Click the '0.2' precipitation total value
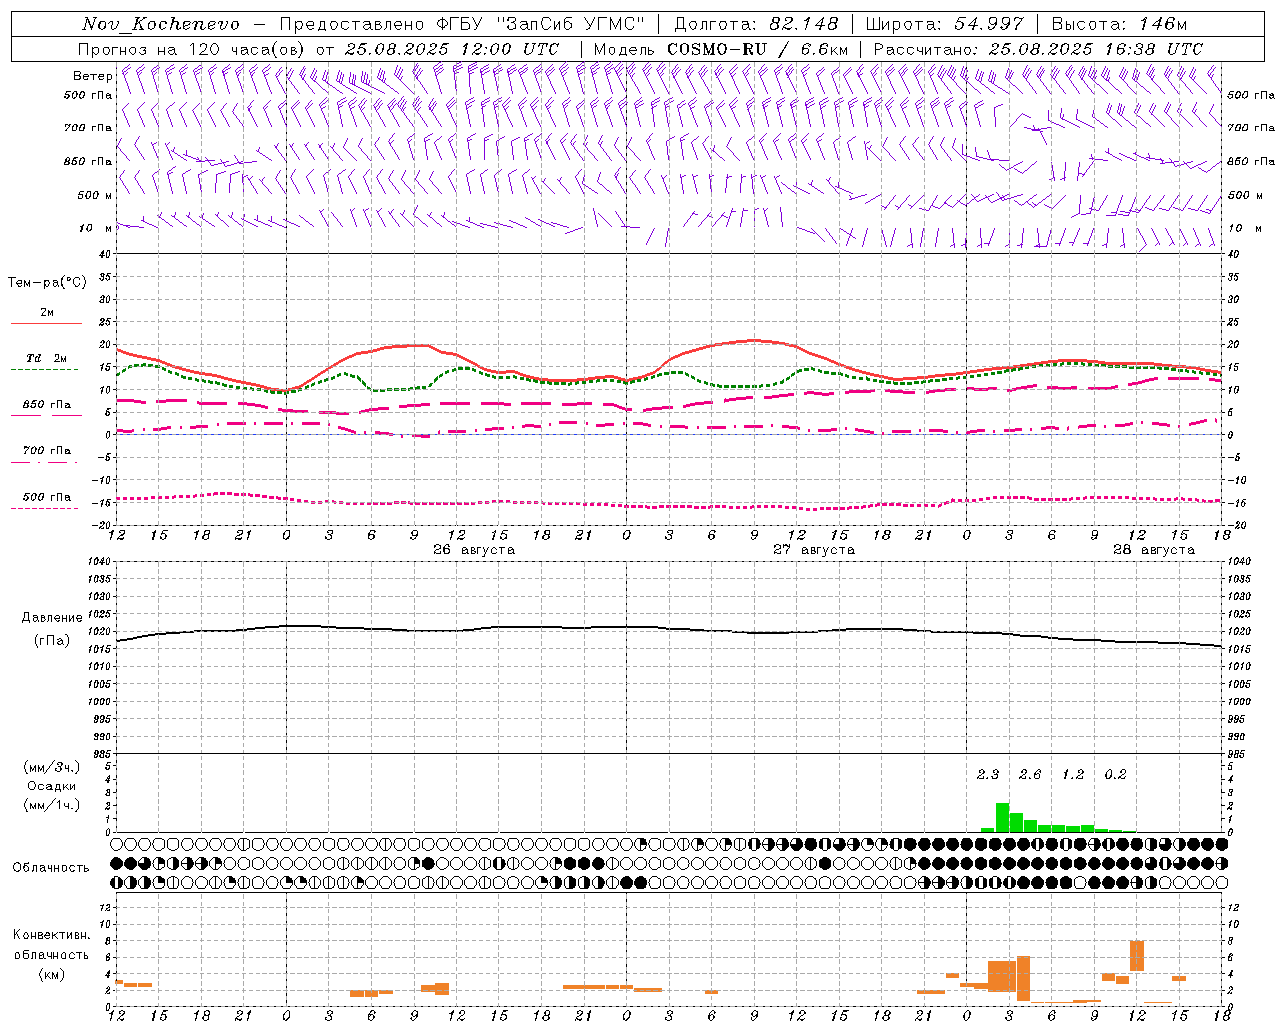The width and height of the screenshot is (1280, 1024). click(x=1115, y=775)
